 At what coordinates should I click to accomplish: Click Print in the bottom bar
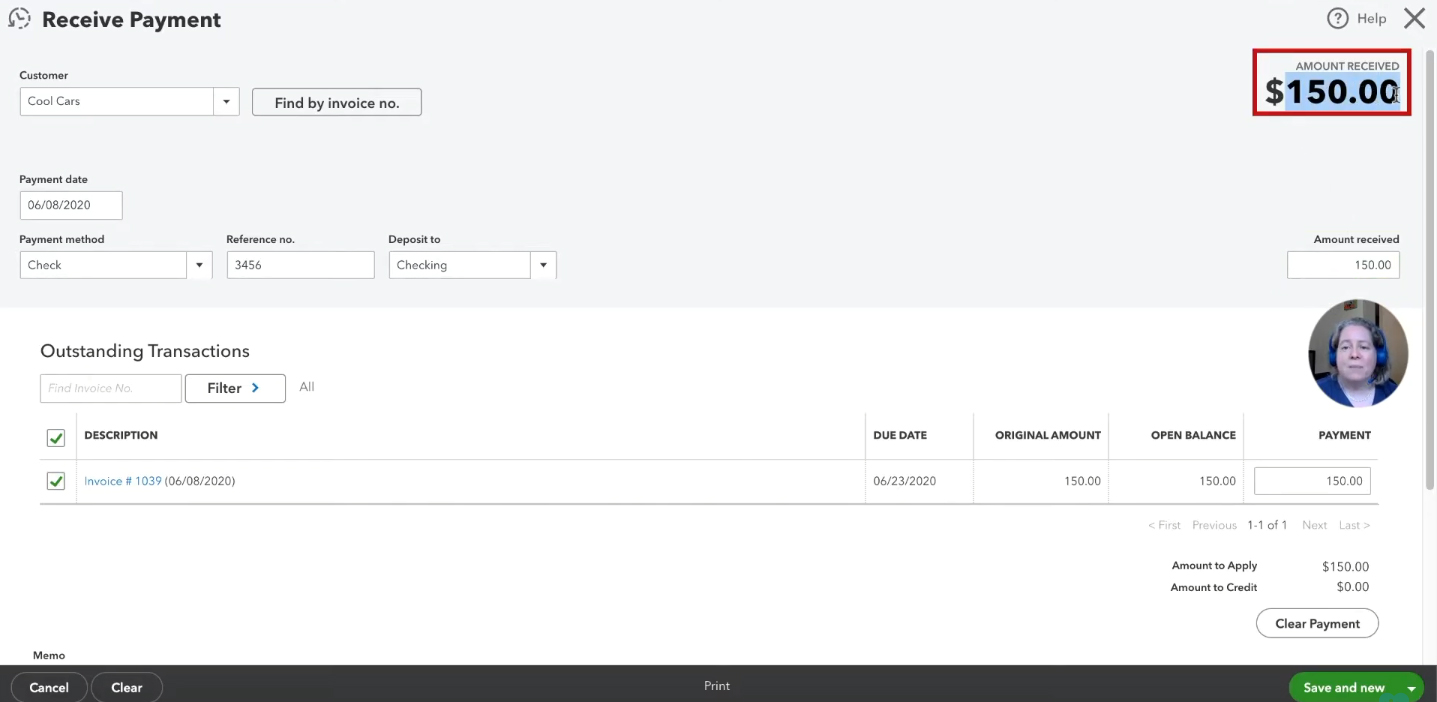(x=717, y=686)
